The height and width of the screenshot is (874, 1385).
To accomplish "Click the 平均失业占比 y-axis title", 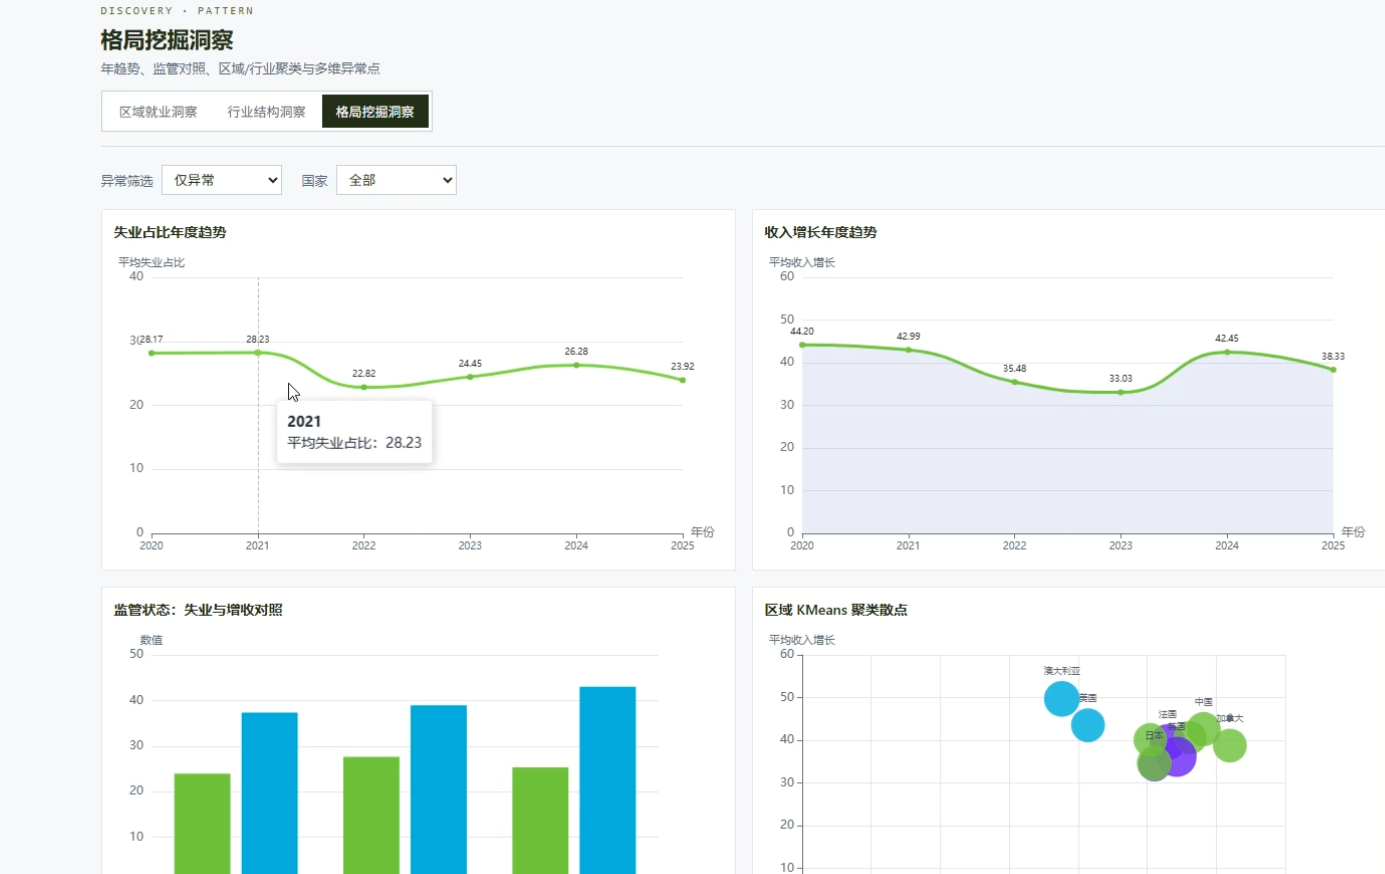I will (152, 263).
